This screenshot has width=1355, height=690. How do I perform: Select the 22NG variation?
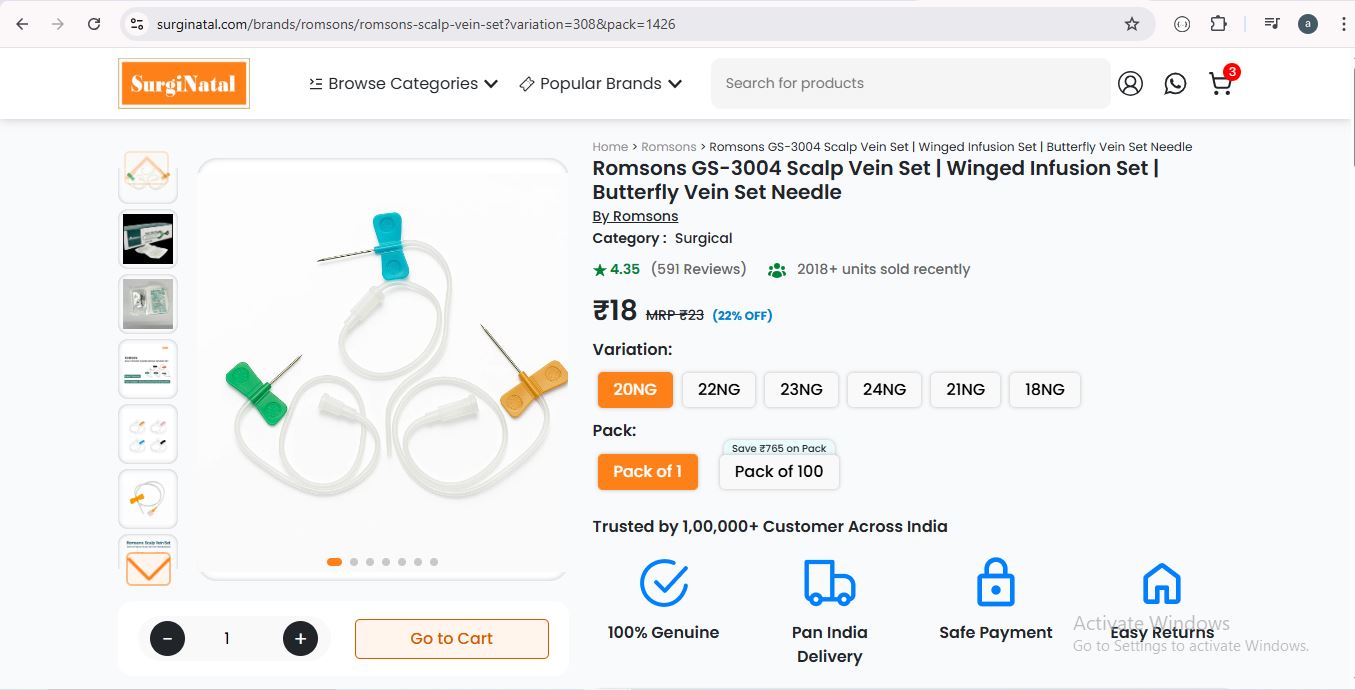718,390
